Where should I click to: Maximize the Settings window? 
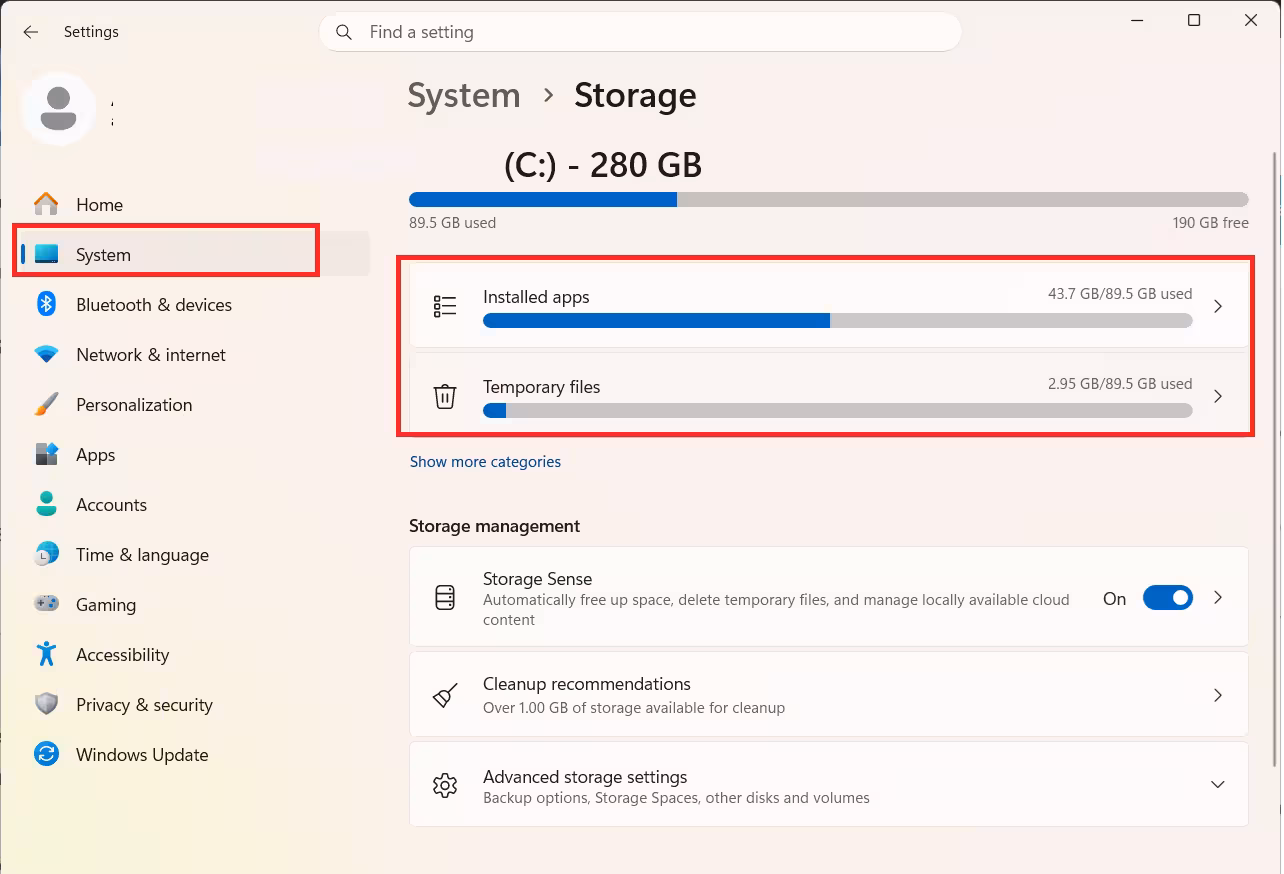[x=1193, y=20]
